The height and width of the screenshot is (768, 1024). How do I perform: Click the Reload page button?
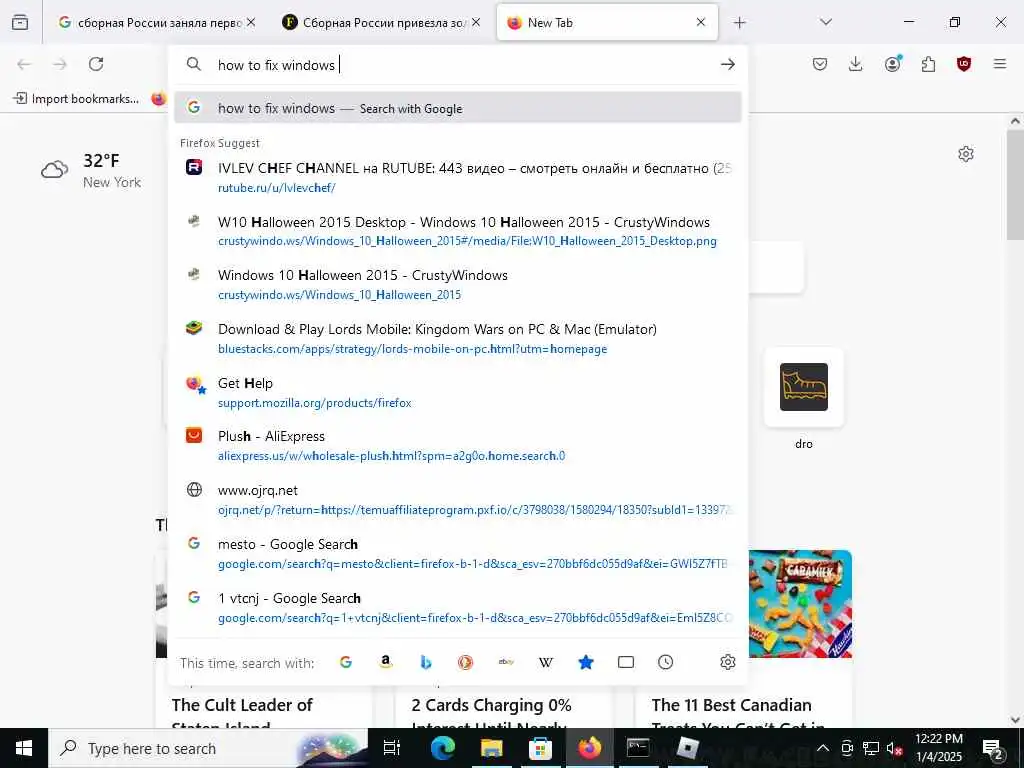[96, 64]
